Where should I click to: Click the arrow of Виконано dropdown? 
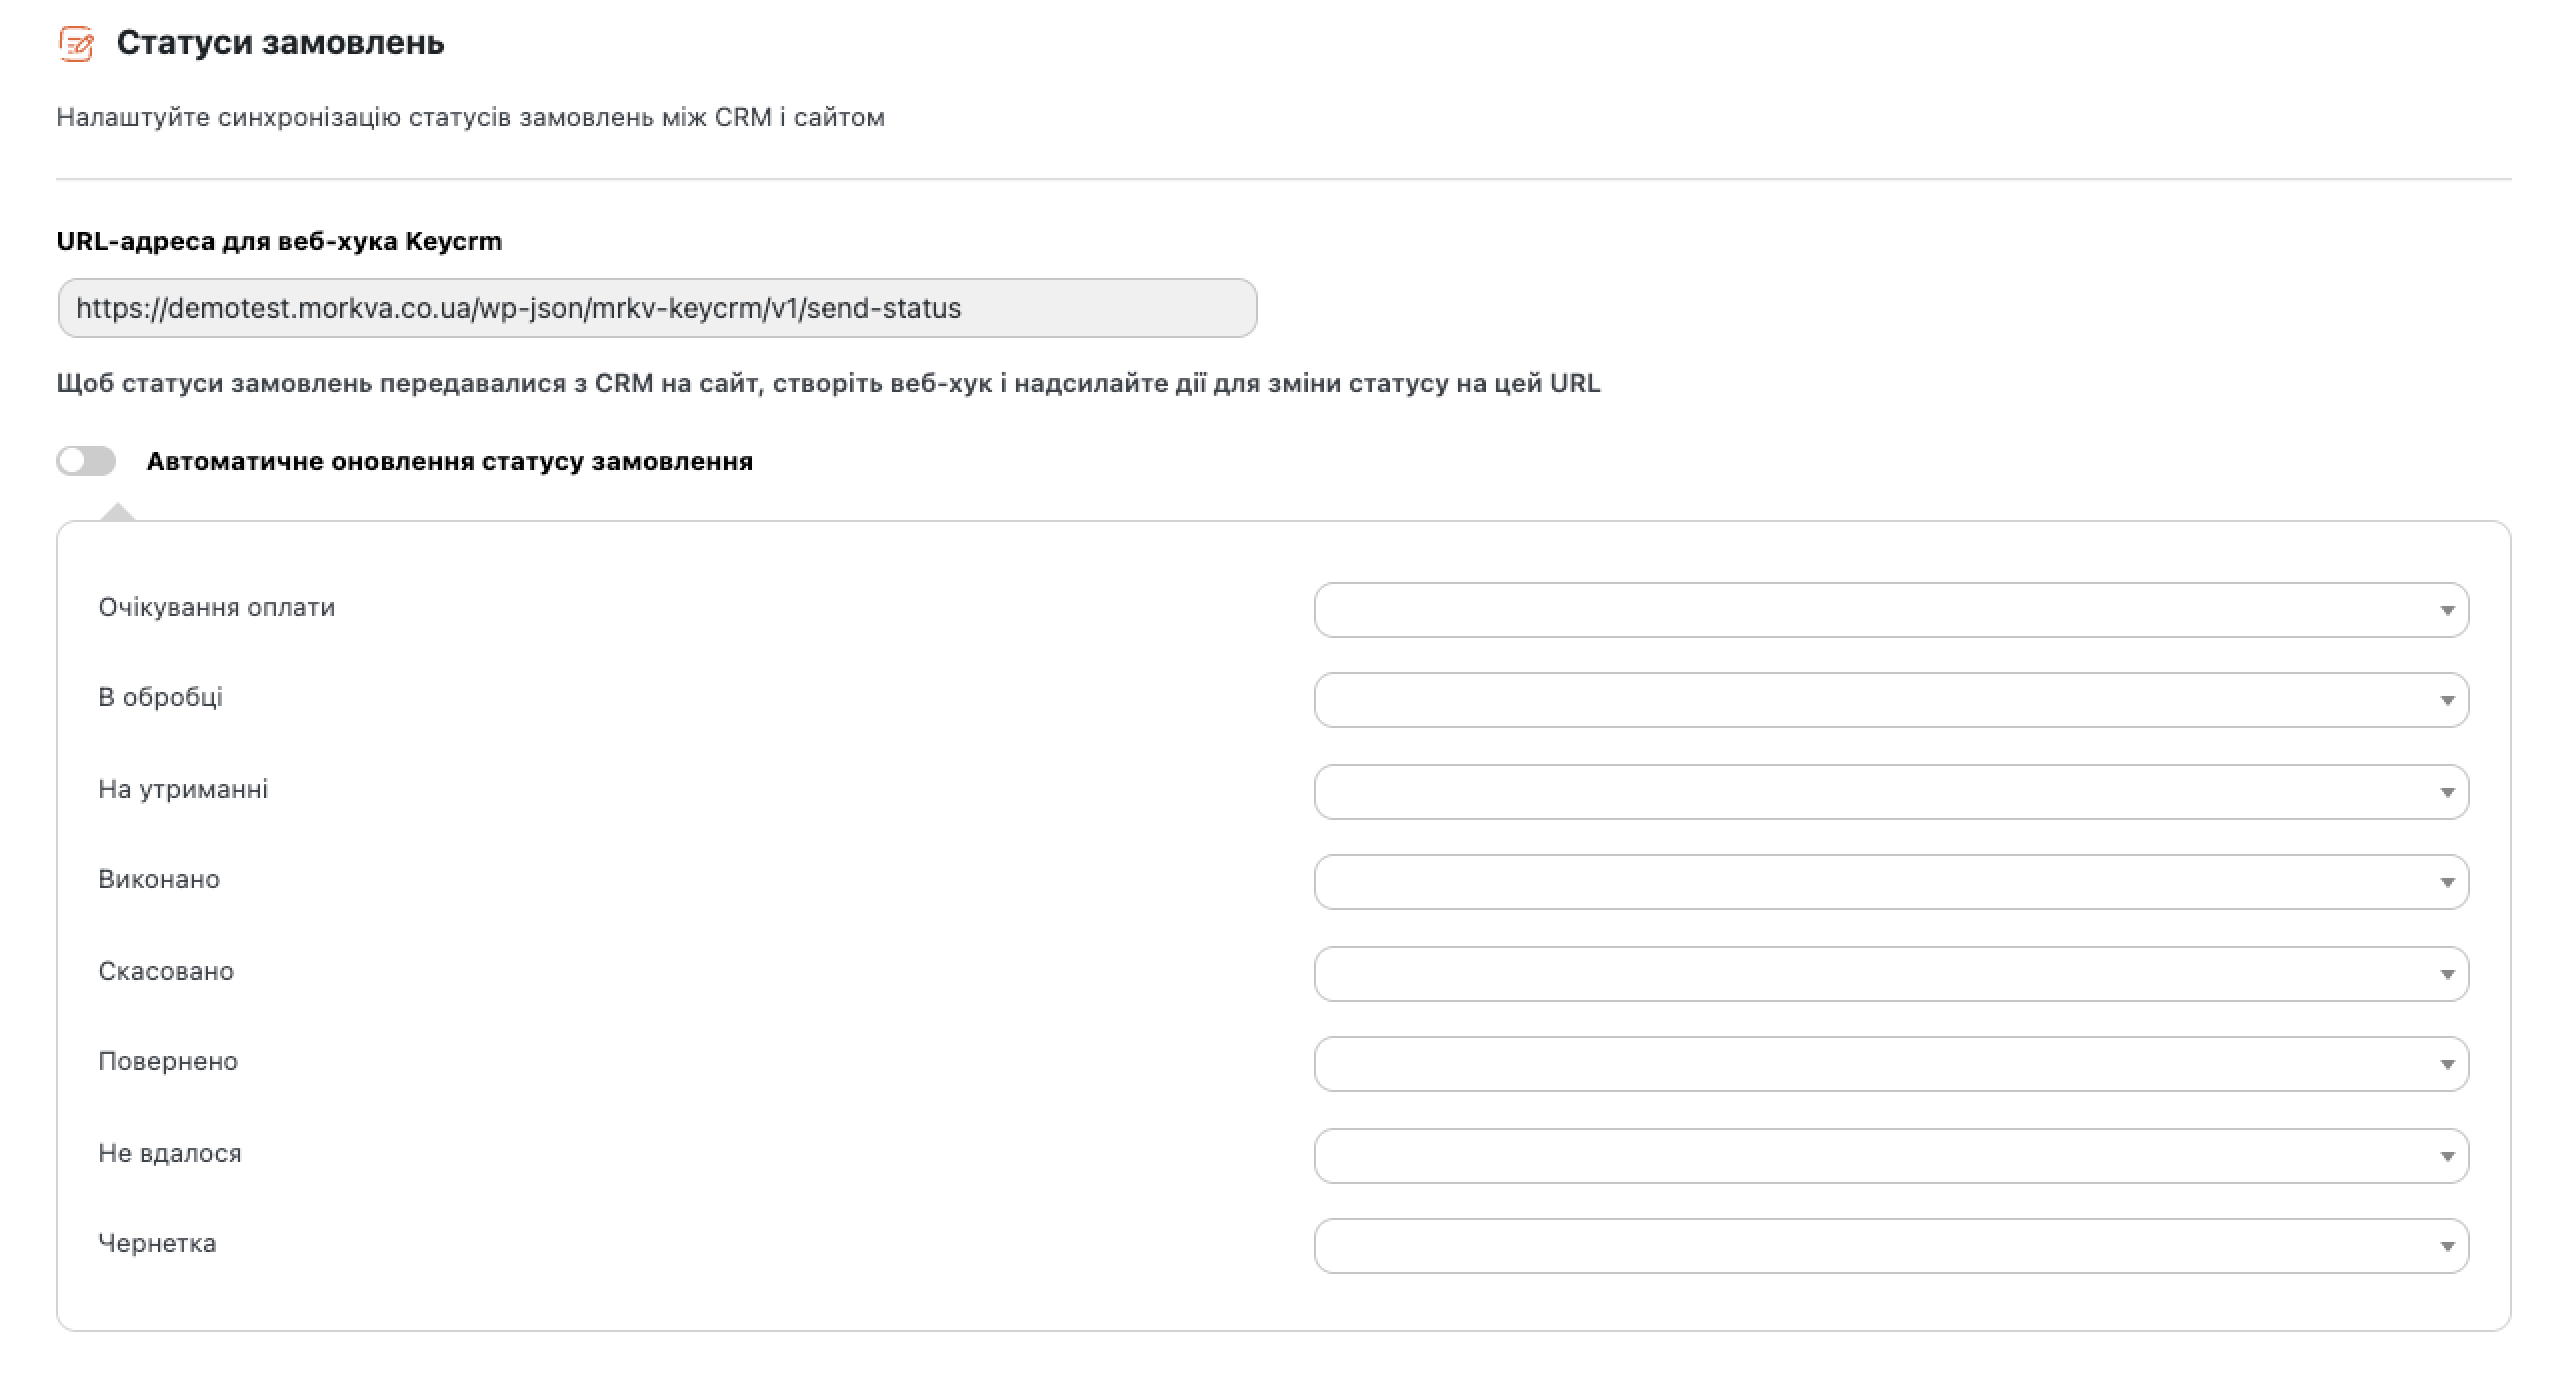[x=2447, y=882]
